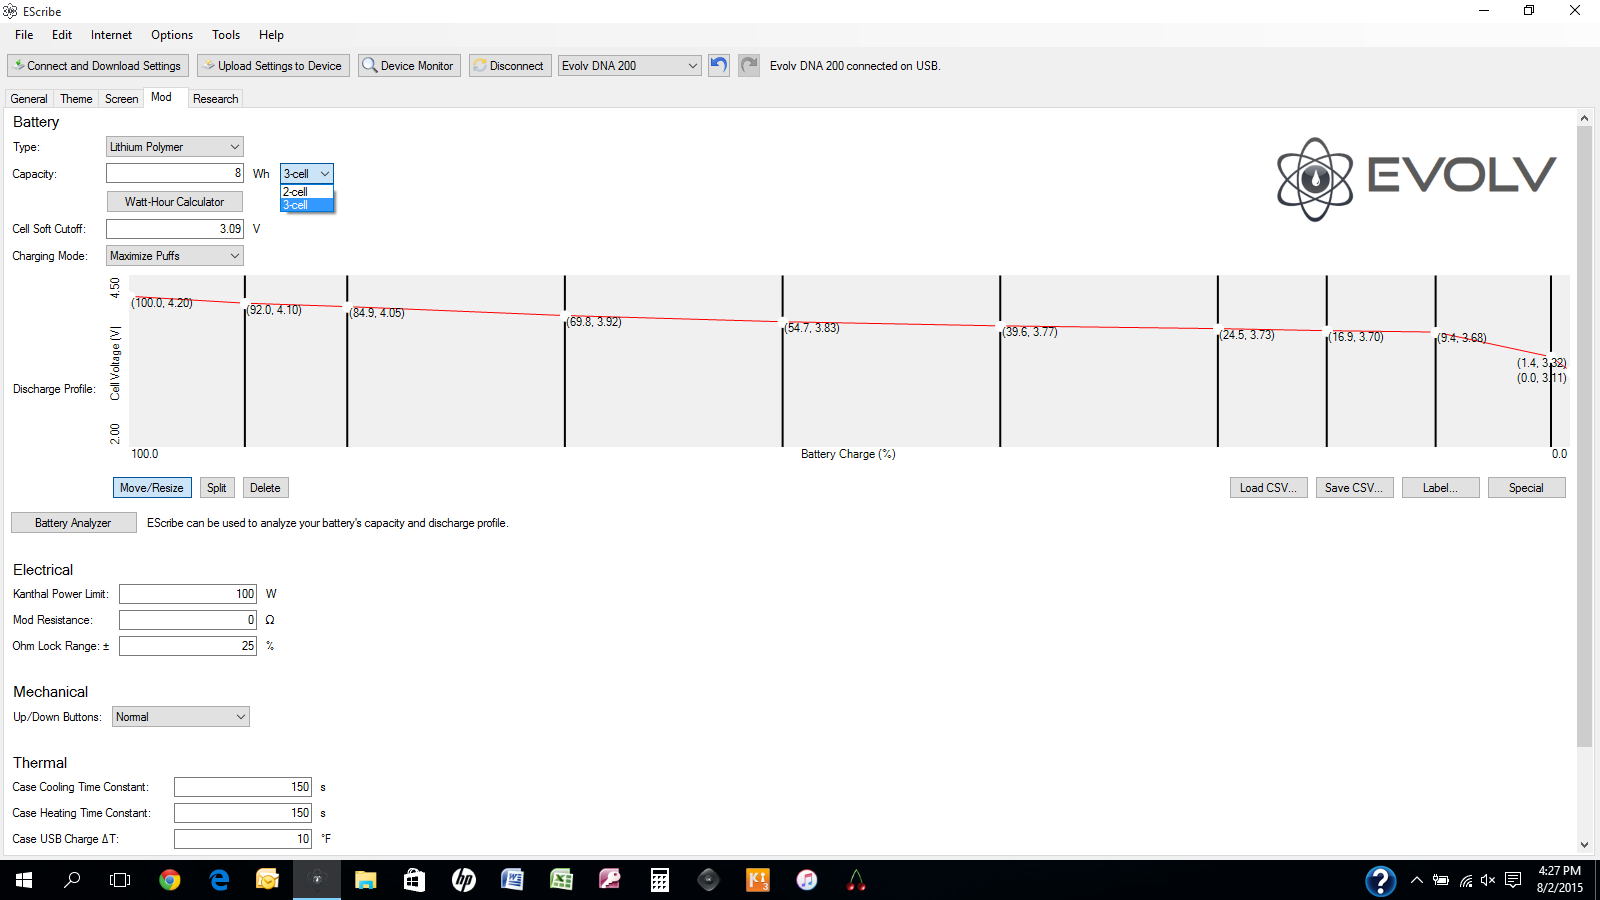The image size is (1600, 900).
Task: Open Chrome from the taskbar
Action: coord(170,880)
